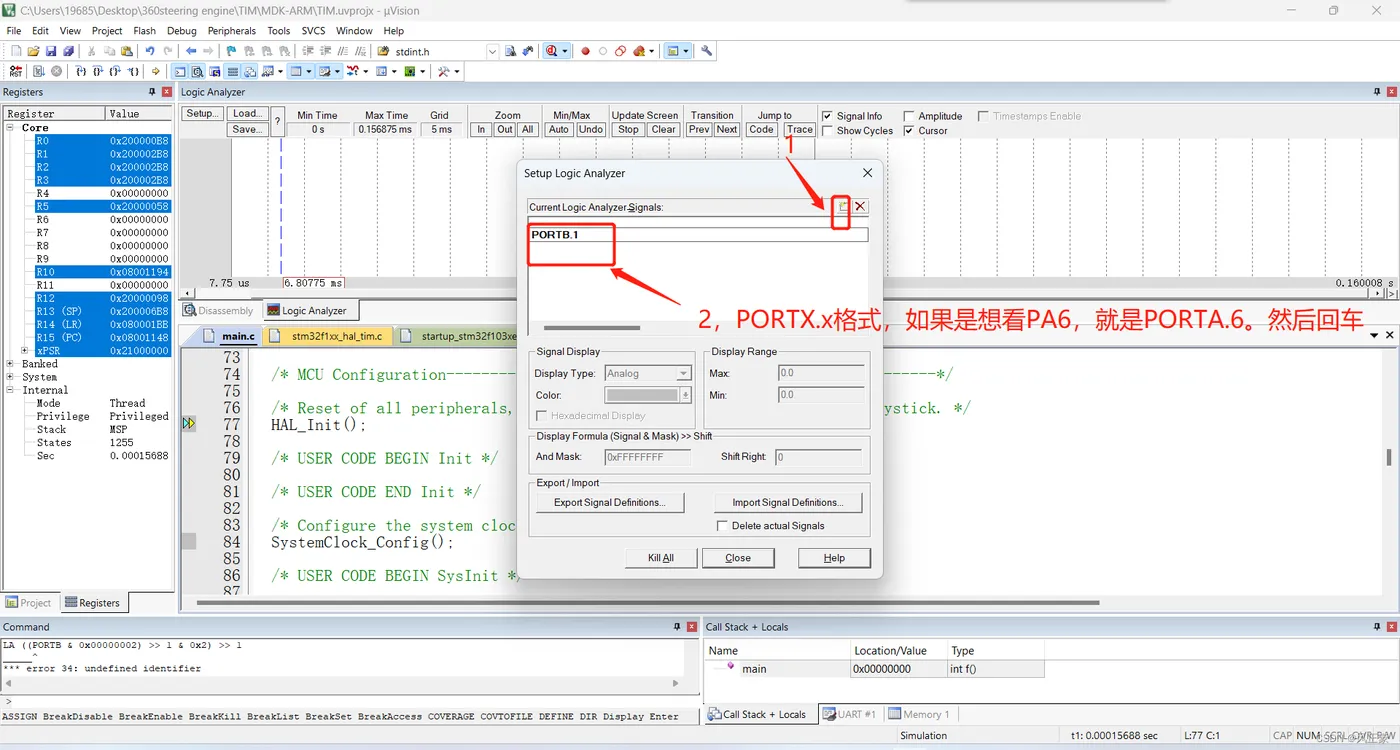Screen dimensions: 1400x750
Task: Click the Close button in Setup dialog
Action: (x=738, y=558)
